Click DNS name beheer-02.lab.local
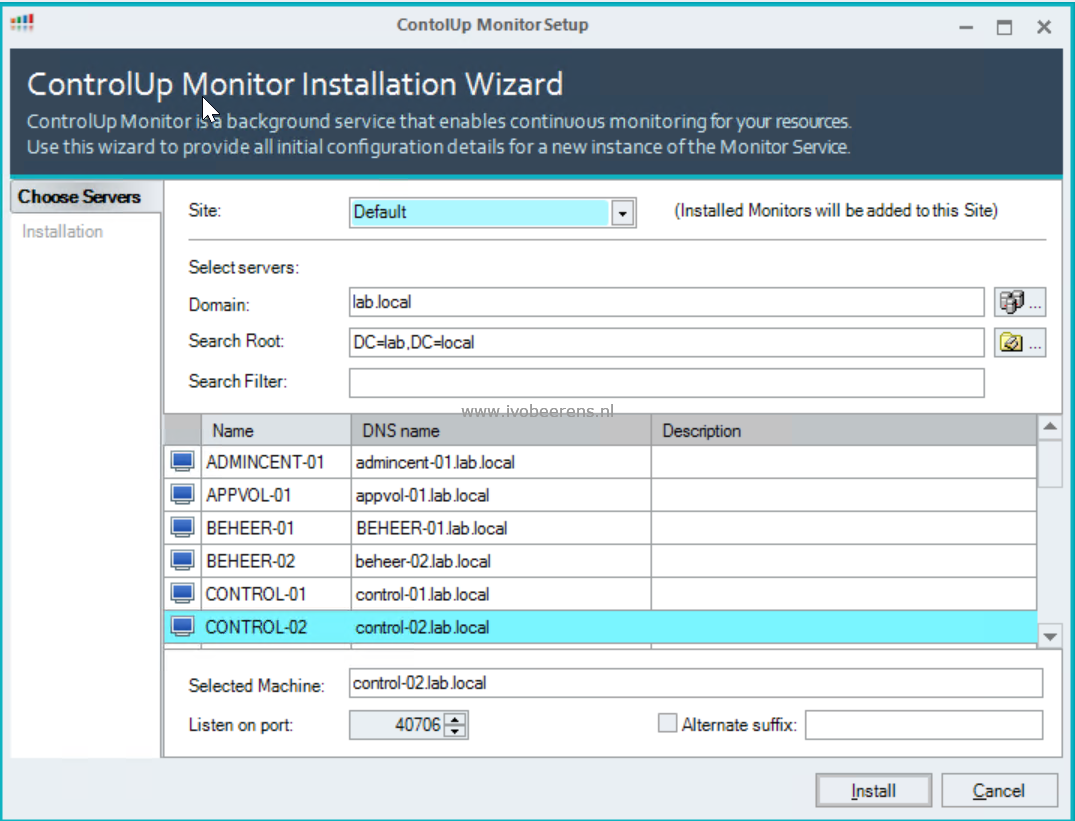Viewport: 1075px width, 821px height. [423, 561]
